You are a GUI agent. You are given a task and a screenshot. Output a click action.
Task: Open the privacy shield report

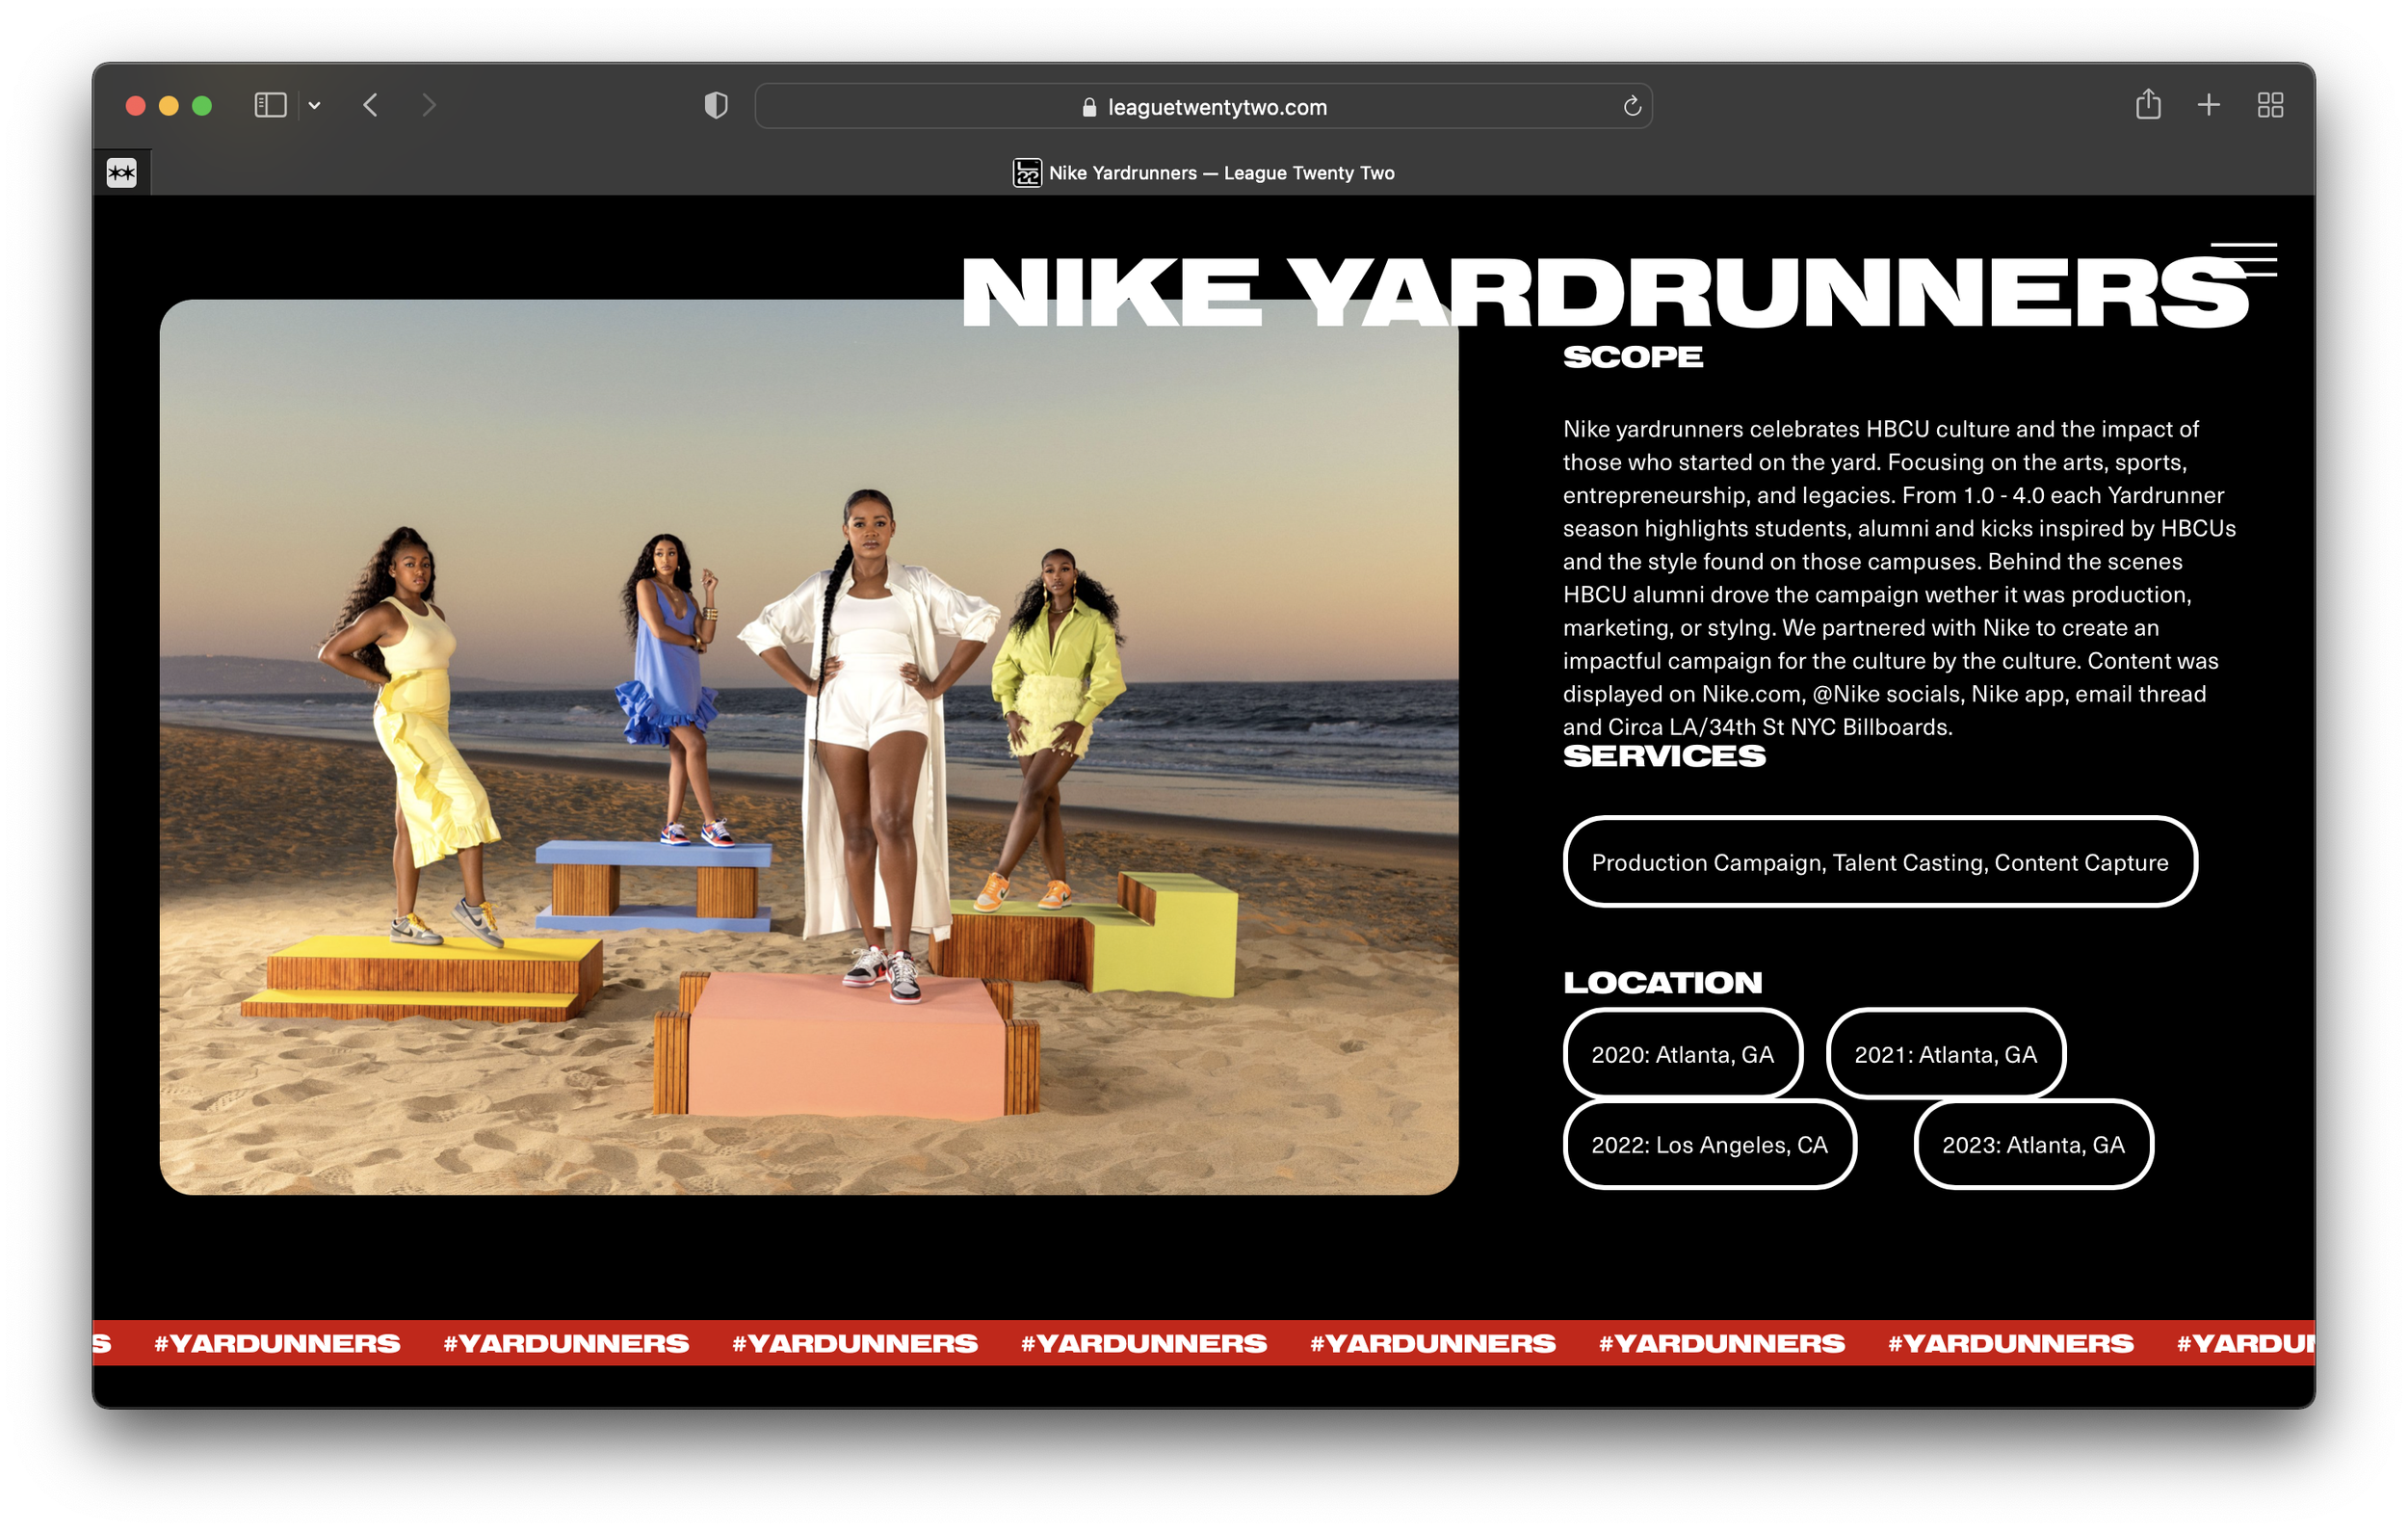pyautogui.click(x=716, y=105)
